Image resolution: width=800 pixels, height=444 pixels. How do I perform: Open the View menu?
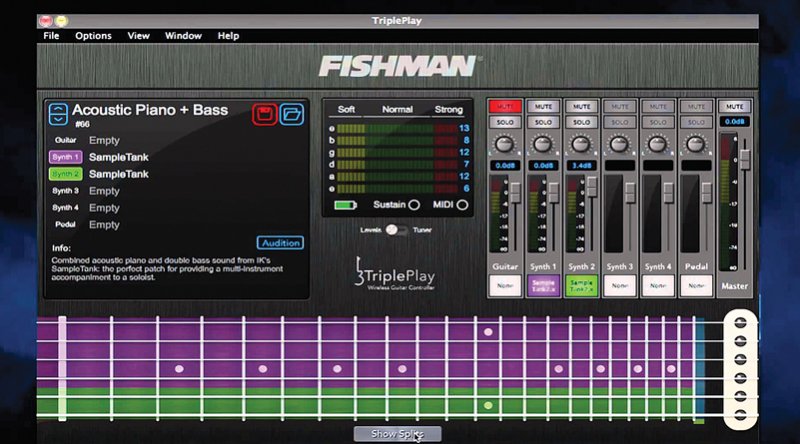pos(139,36)
